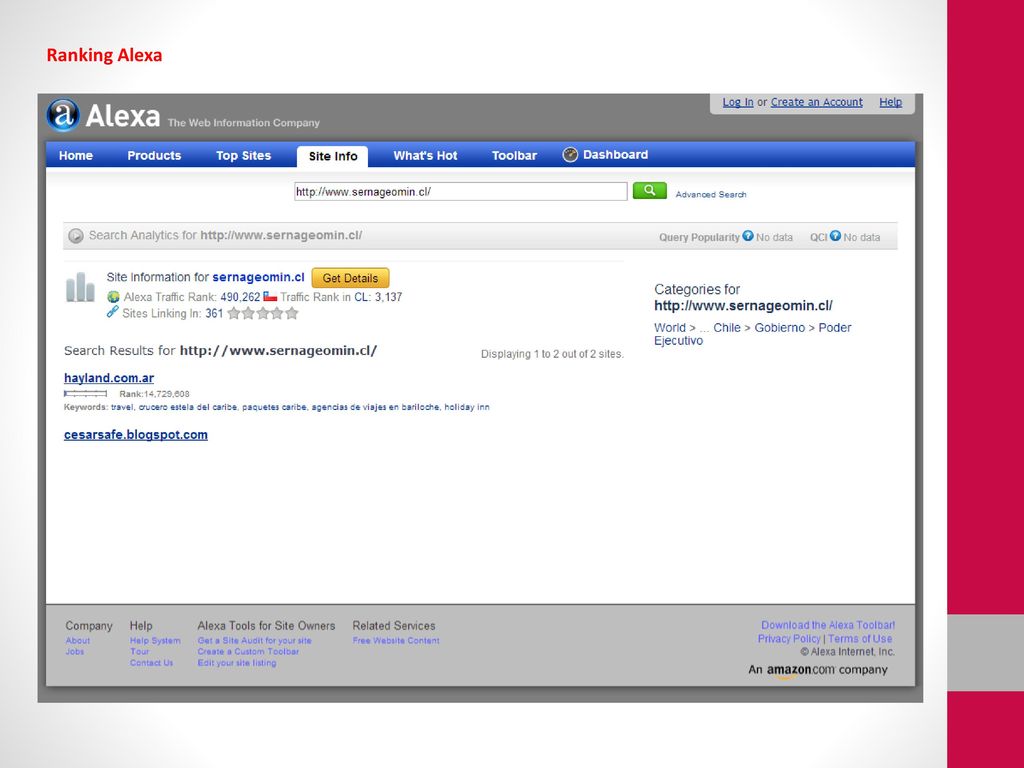This screenshot has width=1024, height=768.
Task: Open cesarsafe.blogspot.com search result
Action: pyautogui.click(x=136, y=435)
